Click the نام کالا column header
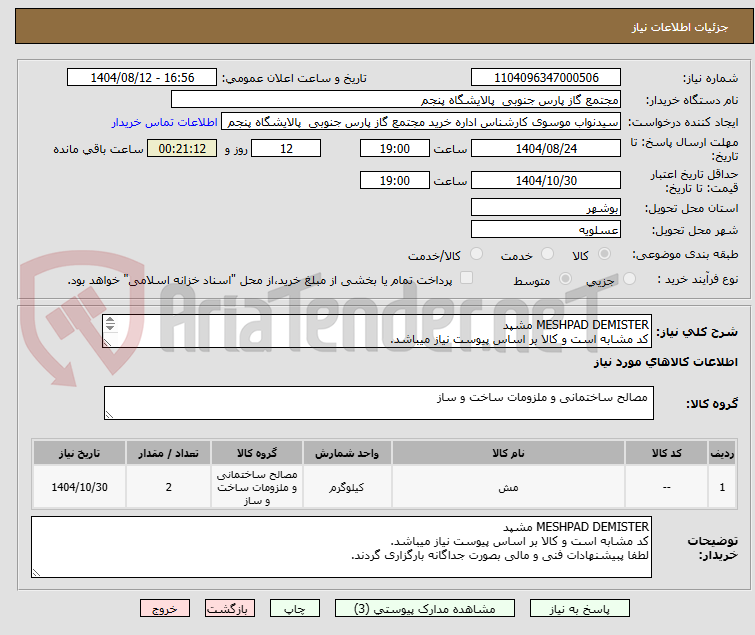755x635 pixels. click(508, 453)
